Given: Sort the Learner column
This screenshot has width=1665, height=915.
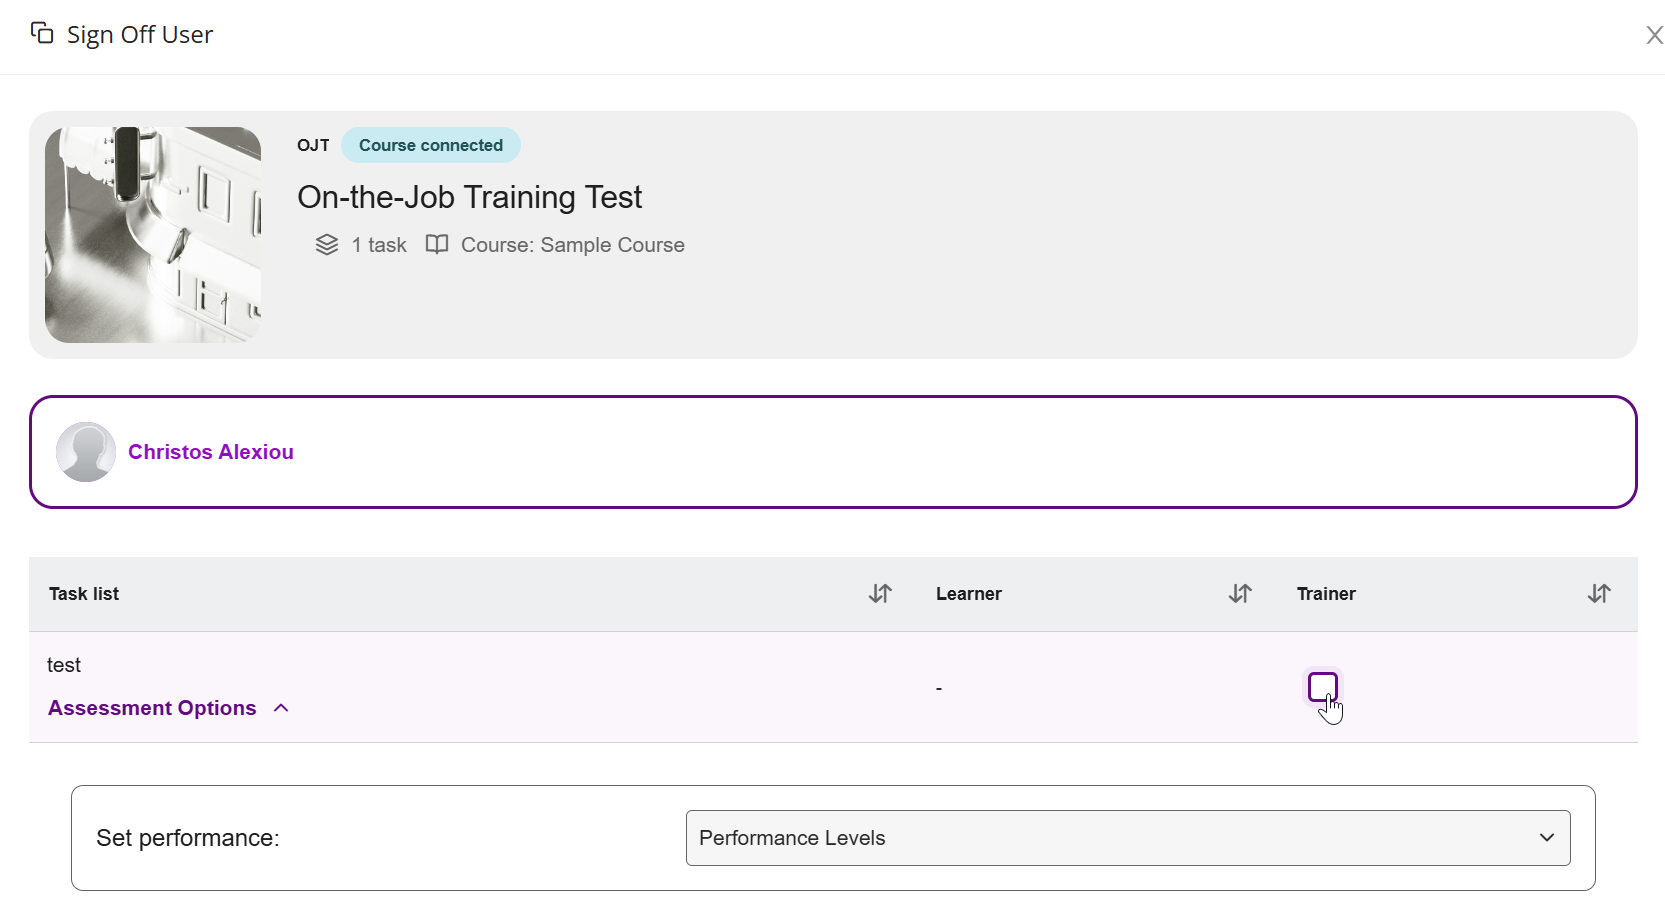Looking at the screenshot, I should (1240, 594).
